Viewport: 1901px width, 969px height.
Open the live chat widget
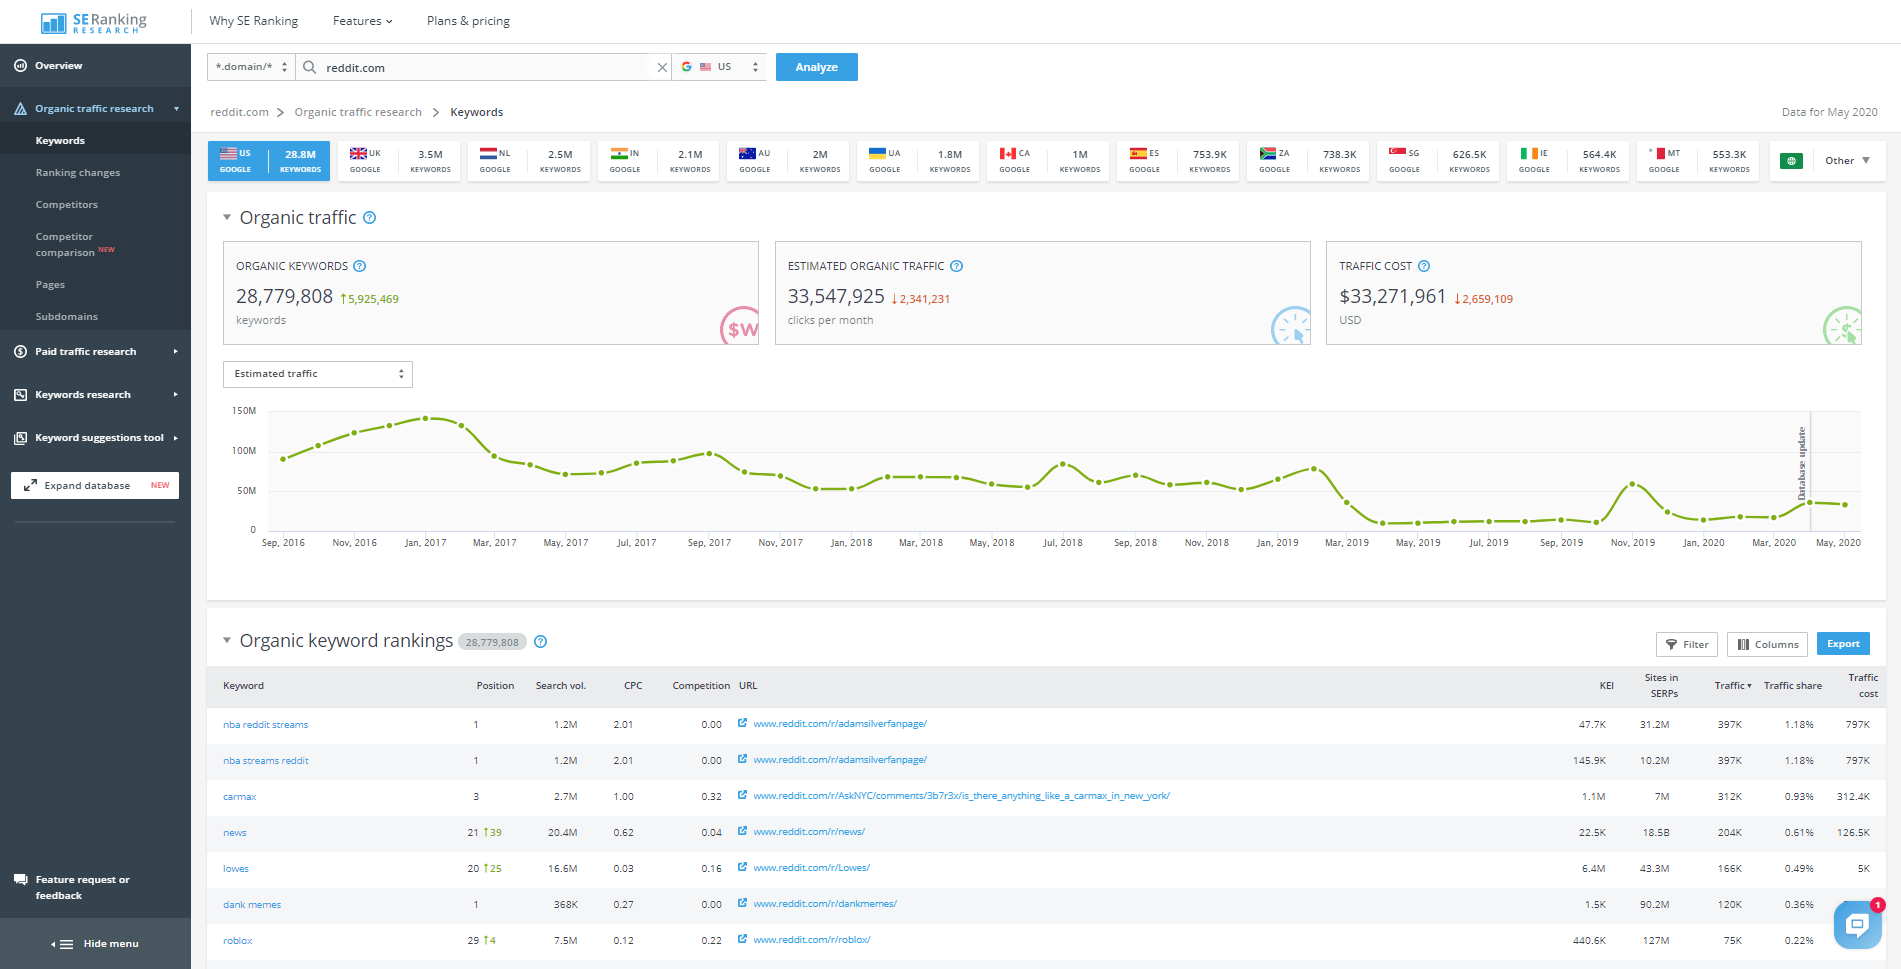pyautogui.click(x=1857, y=925)
